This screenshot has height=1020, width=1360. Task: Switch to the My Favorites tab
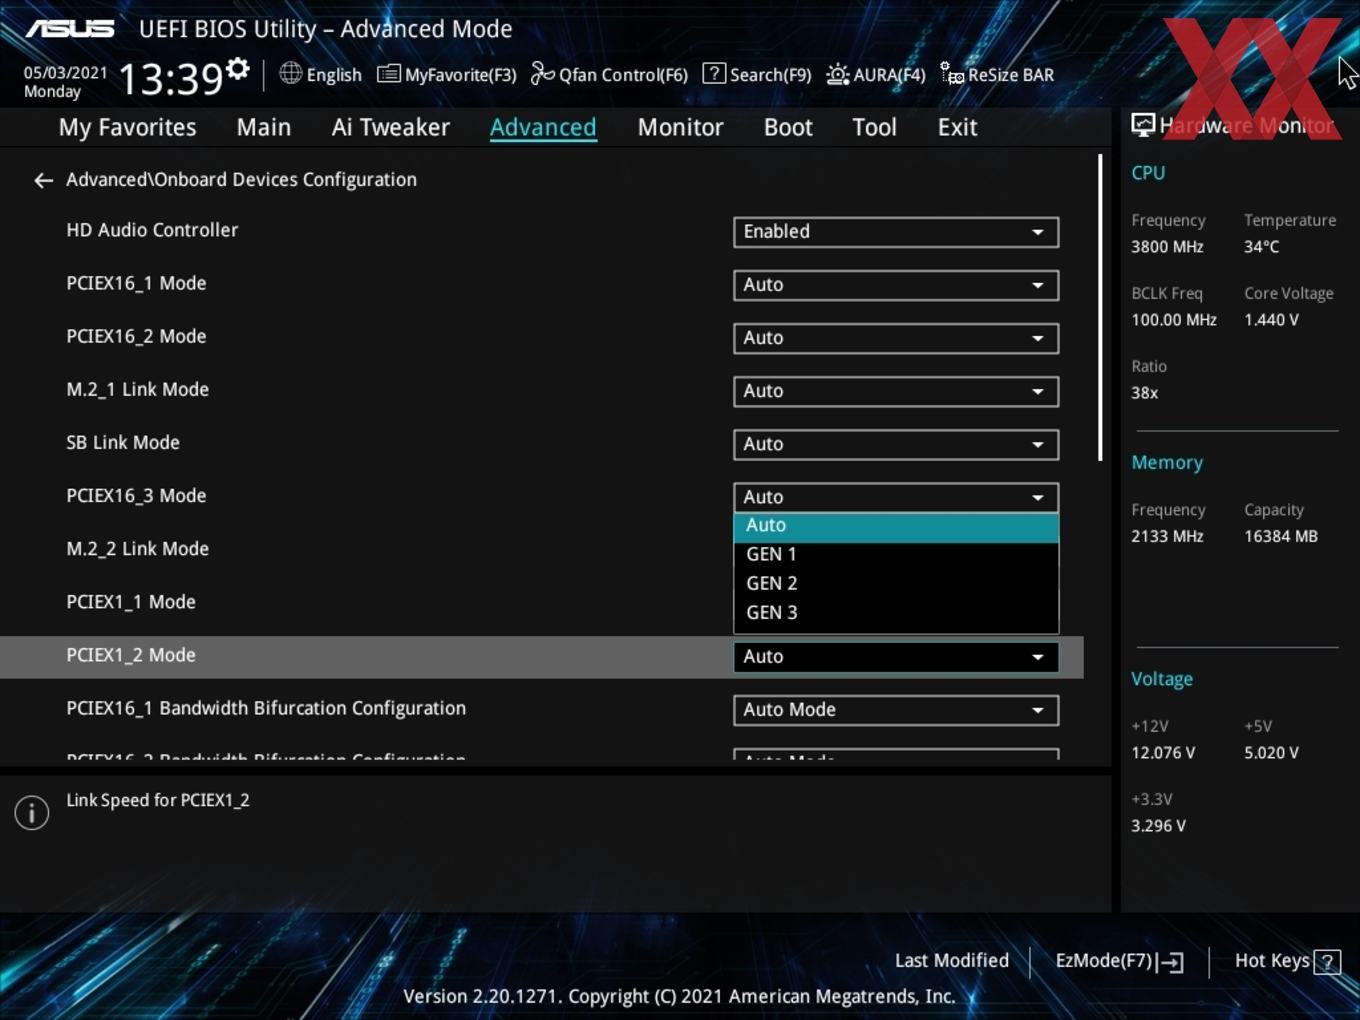(x=127, y=127)
